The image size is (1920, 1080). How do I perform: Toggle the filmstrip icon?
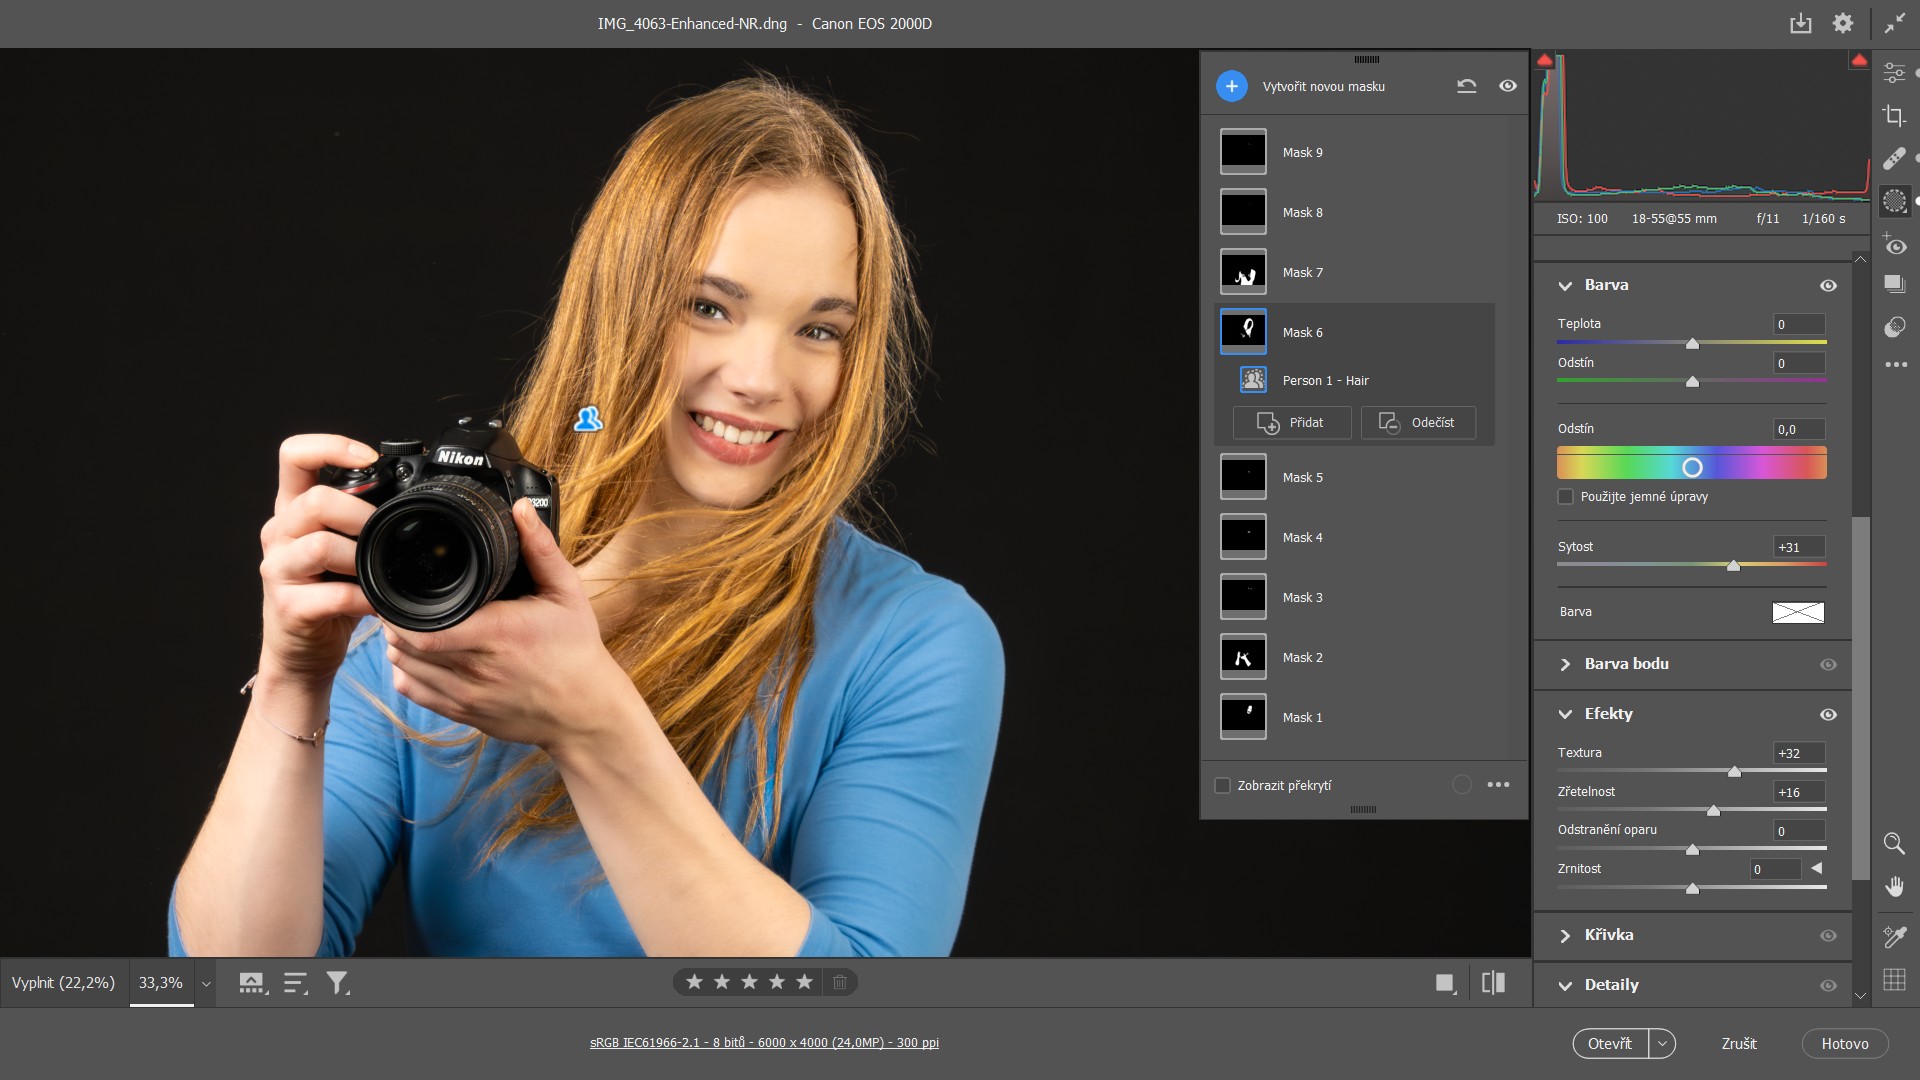click(253, 983)
